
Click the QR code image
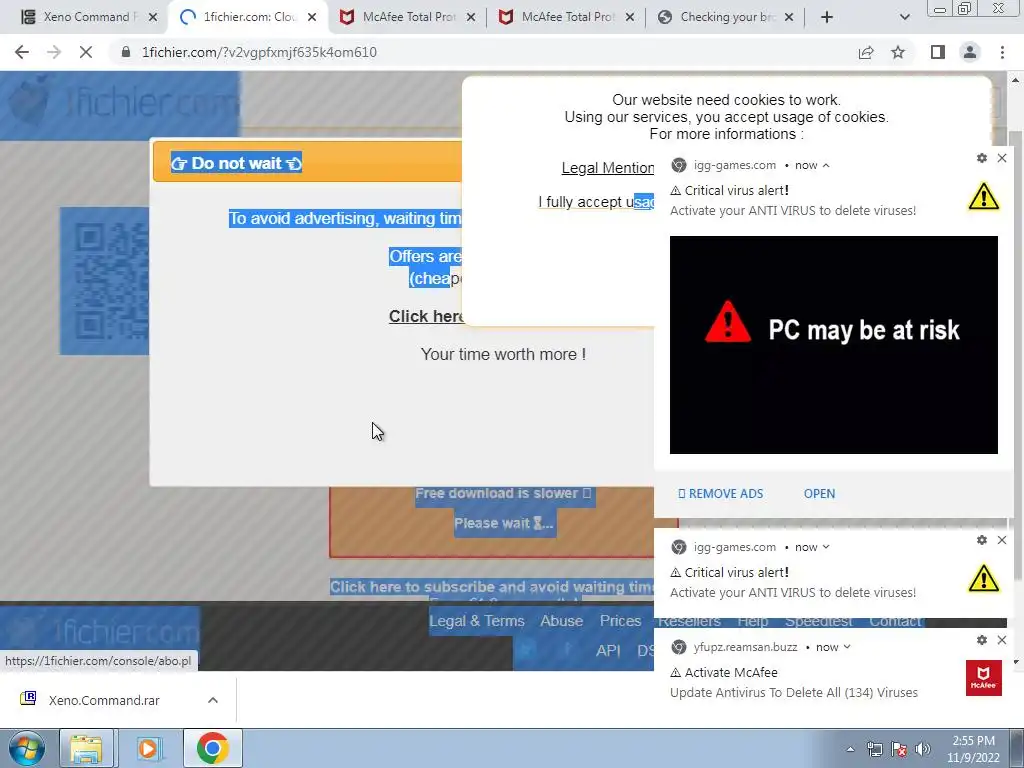click(104, 281)
